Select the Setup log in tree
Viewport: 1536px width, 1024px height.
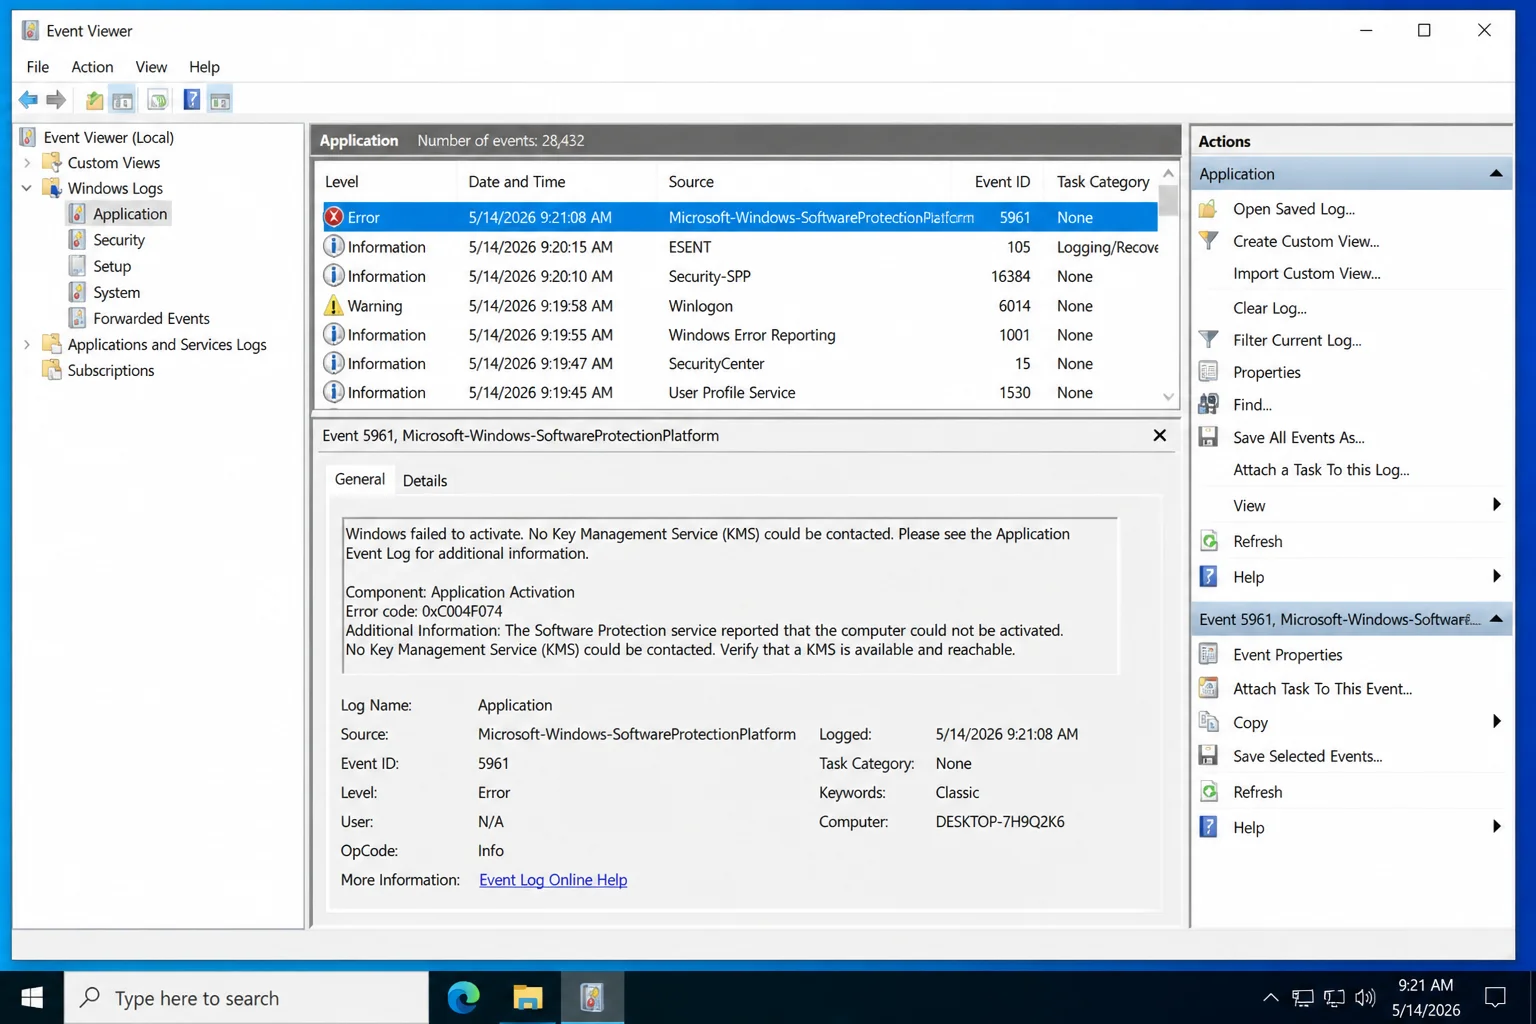pos(112,266)
